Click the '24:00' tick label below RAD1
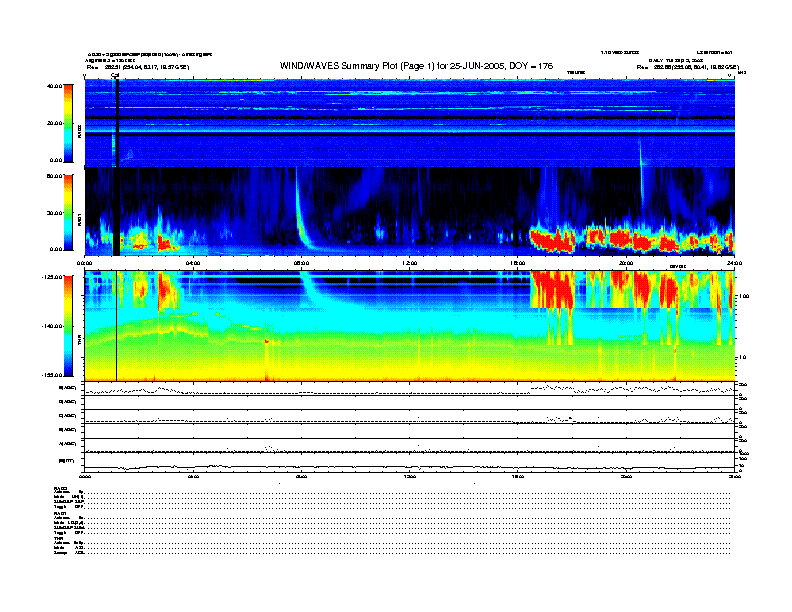This screenshot has height=612, width=792. coord(734,263)
